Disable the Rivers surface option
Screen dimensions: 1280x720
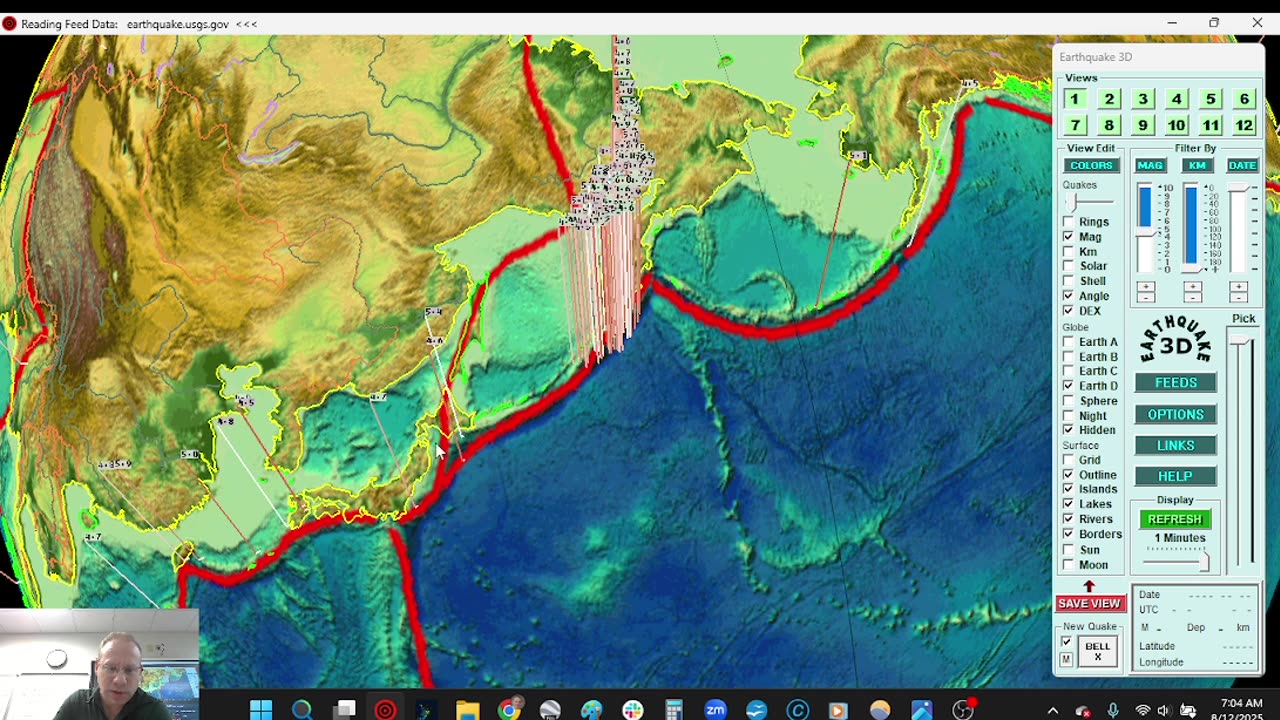pyautogui.click(x=1068, y=519)
